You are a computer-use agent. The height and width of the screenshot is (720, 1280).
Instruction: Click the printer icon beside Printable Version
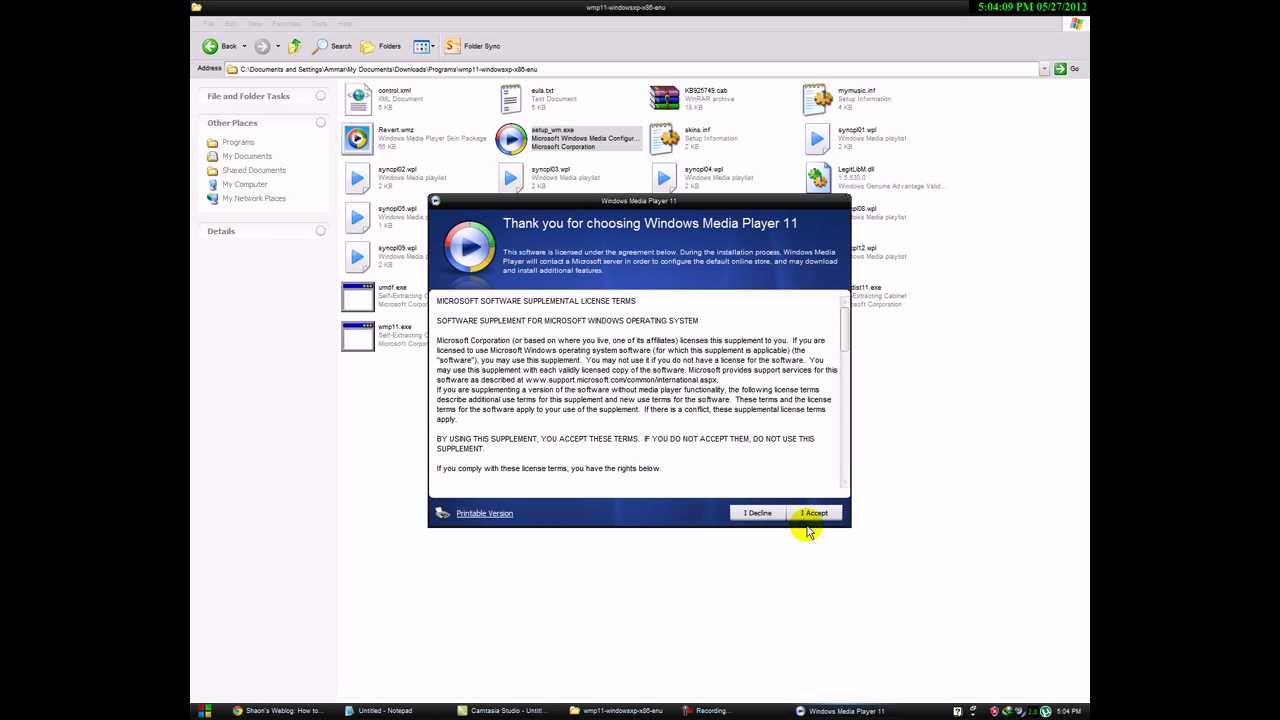[442, 513]
